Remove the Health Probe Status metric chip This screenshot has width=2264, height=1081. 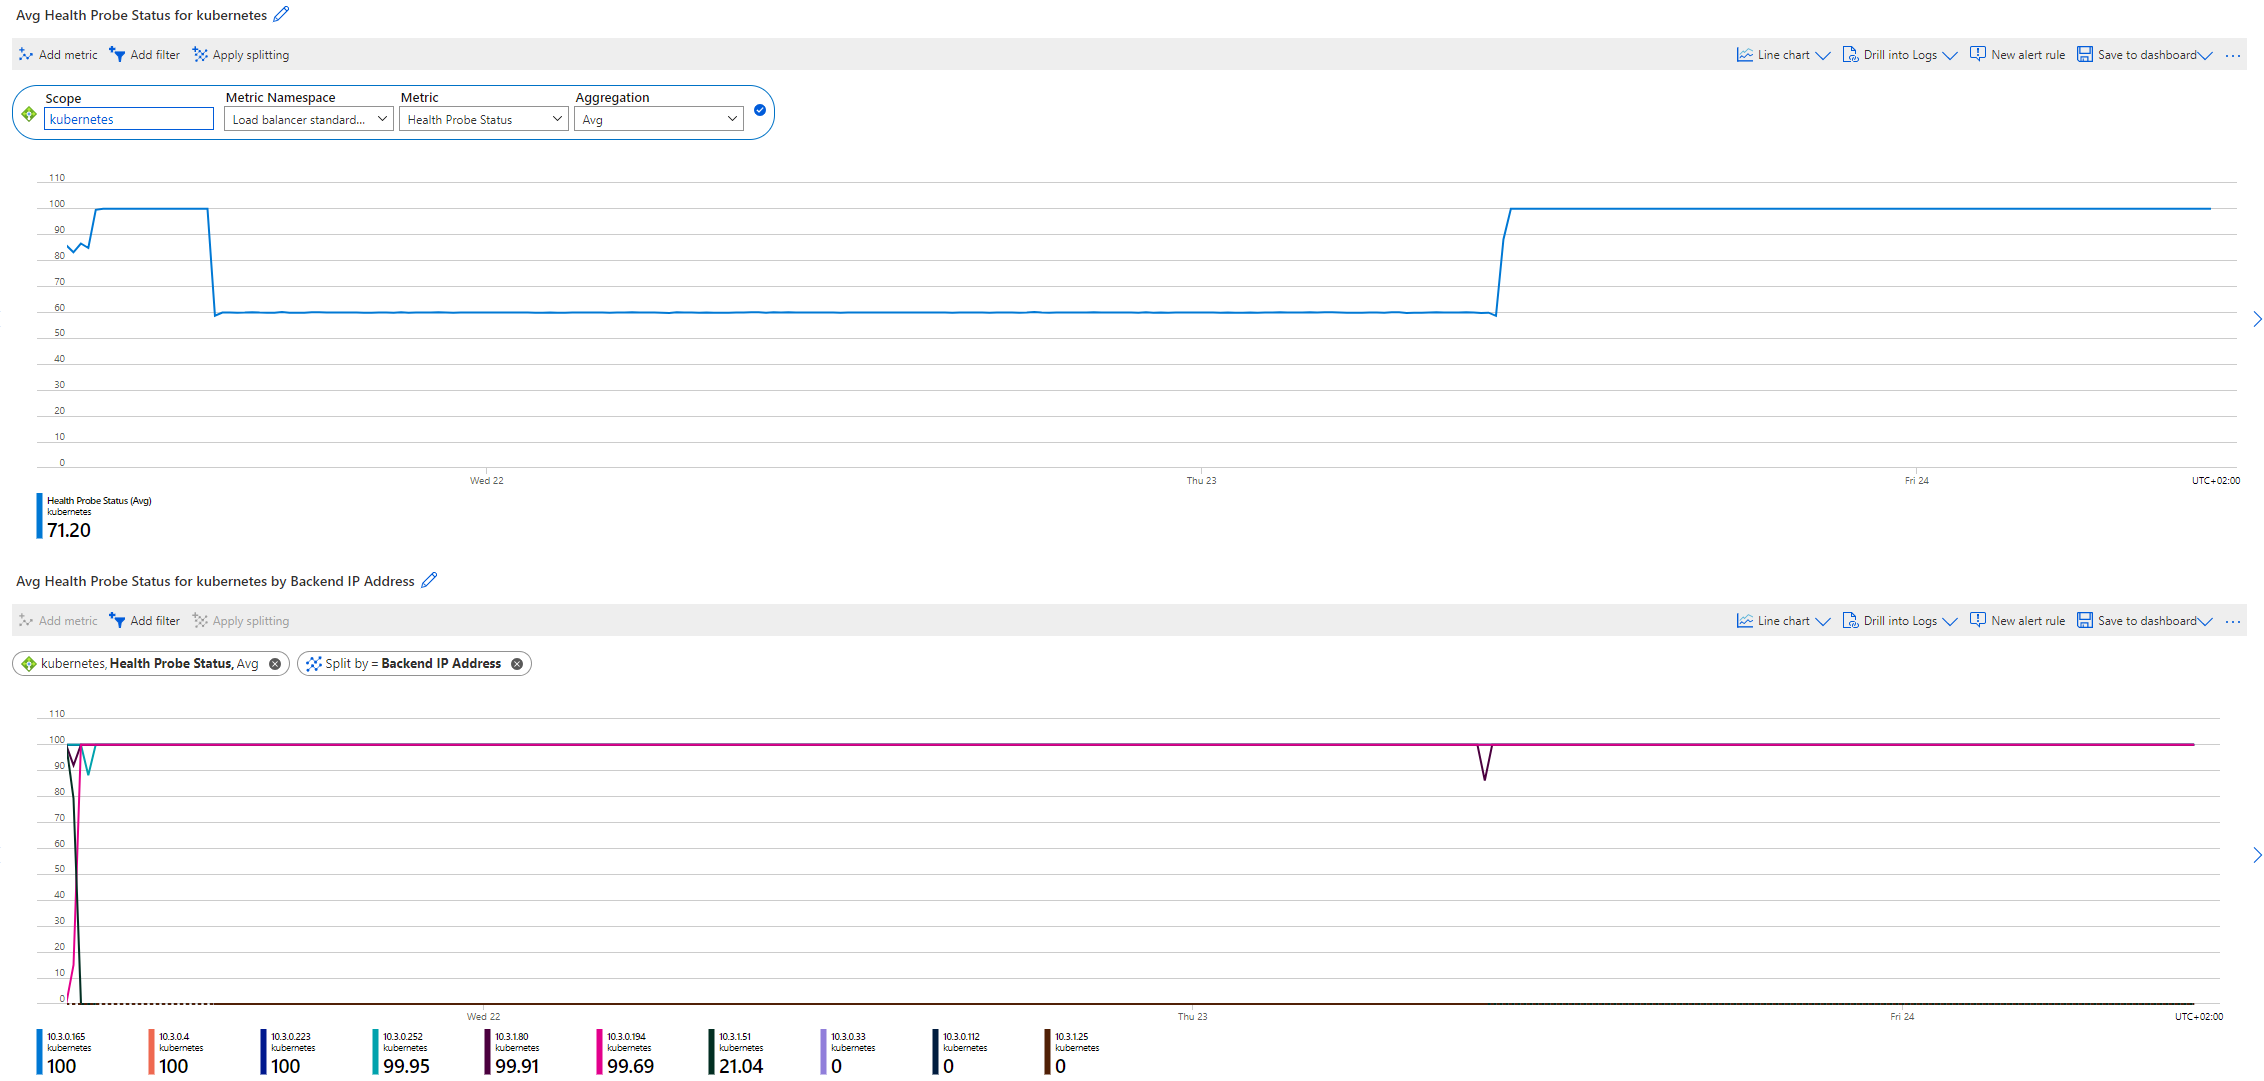pos(274,663)
